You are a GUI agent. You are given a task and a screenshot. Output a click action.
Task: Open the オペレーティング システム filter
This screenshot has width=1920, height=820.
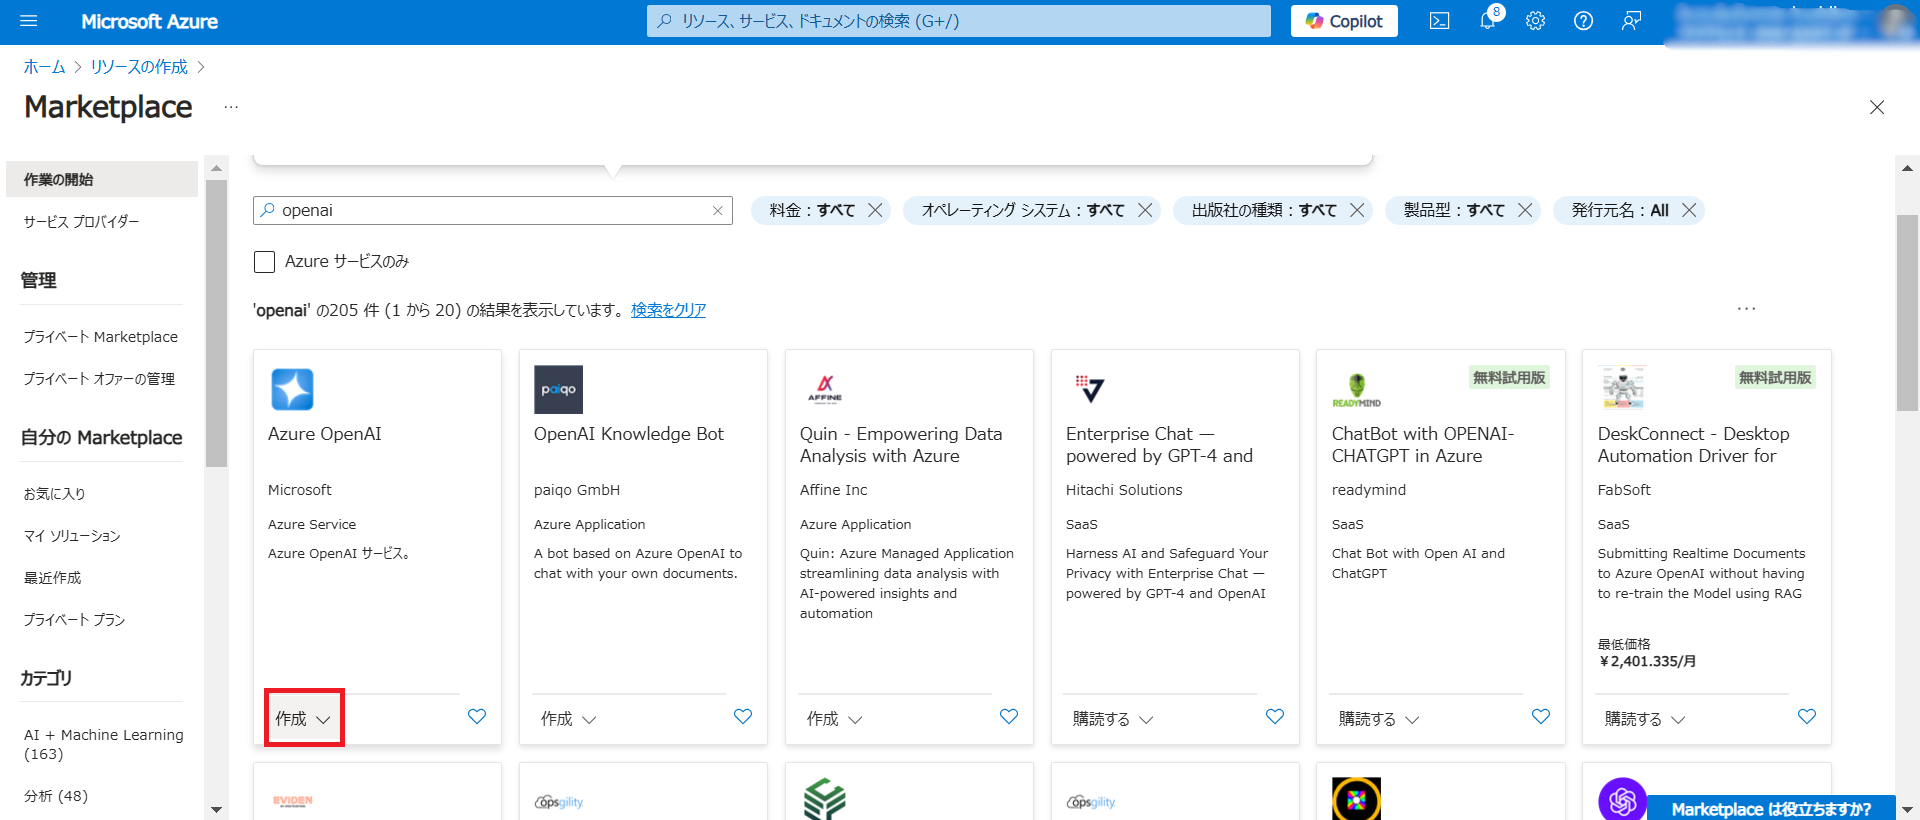click(x=1023, y=210)
